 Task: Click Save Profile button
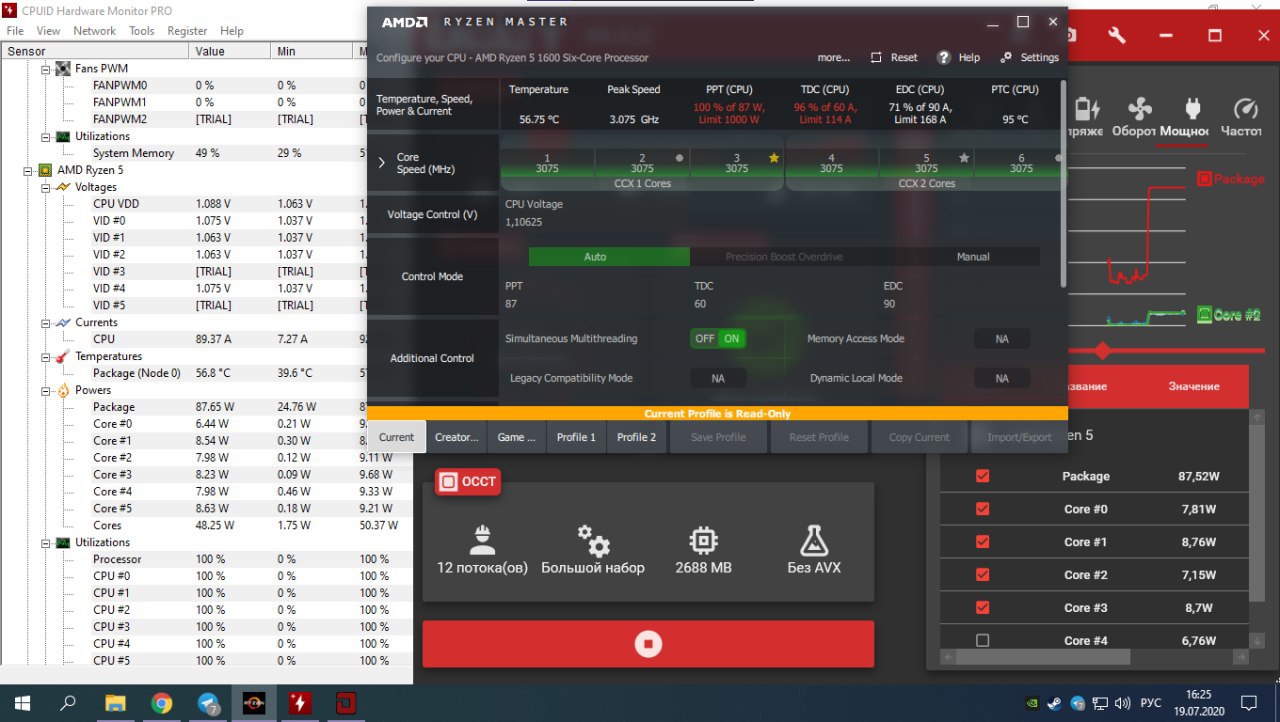[718, 437]
